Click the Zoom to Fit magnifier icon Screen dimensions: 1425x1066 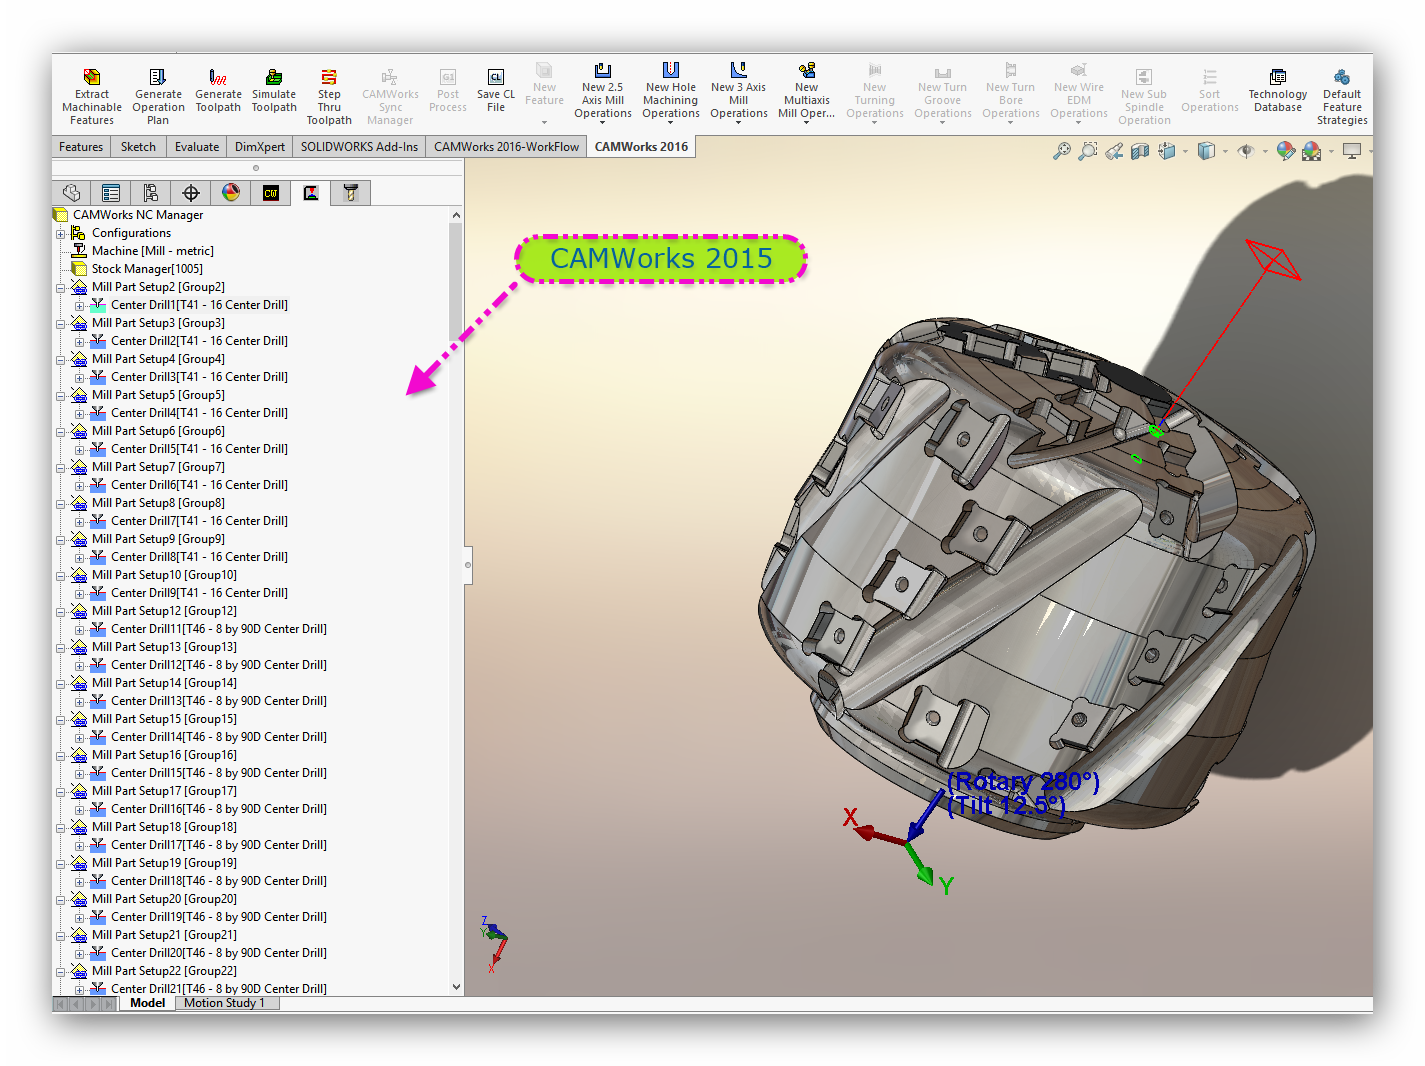[1061, 151]
